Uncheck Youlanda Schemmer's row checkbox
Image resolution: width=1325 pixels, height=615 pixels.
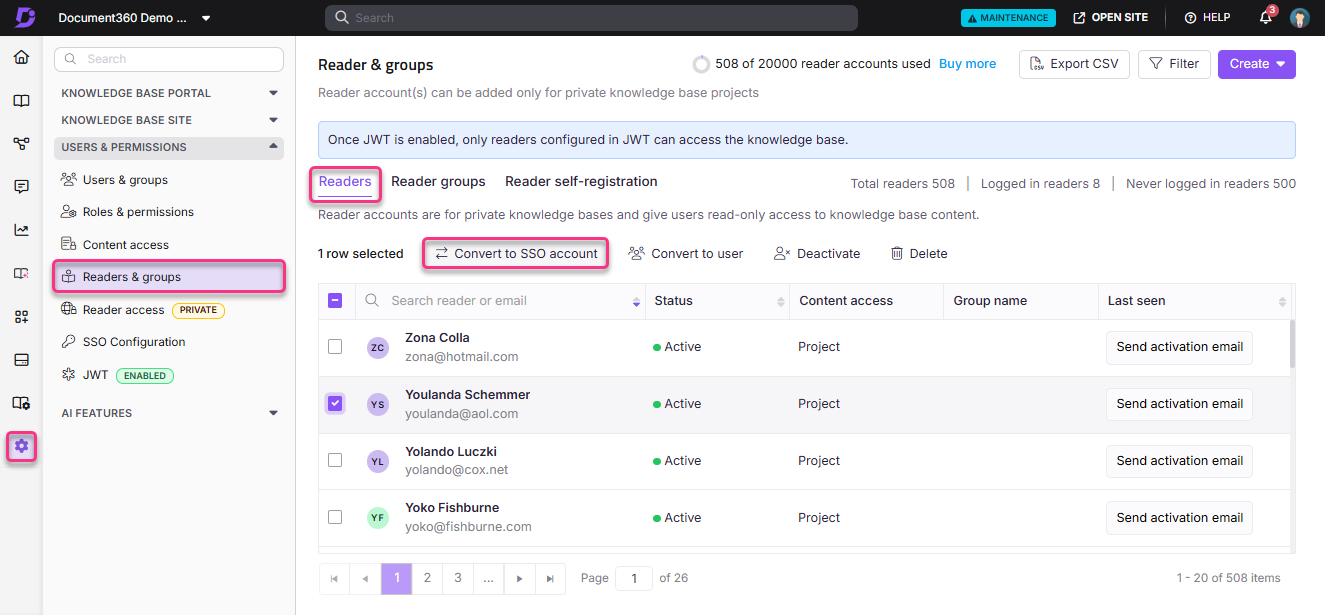click(x=335, y=403)
